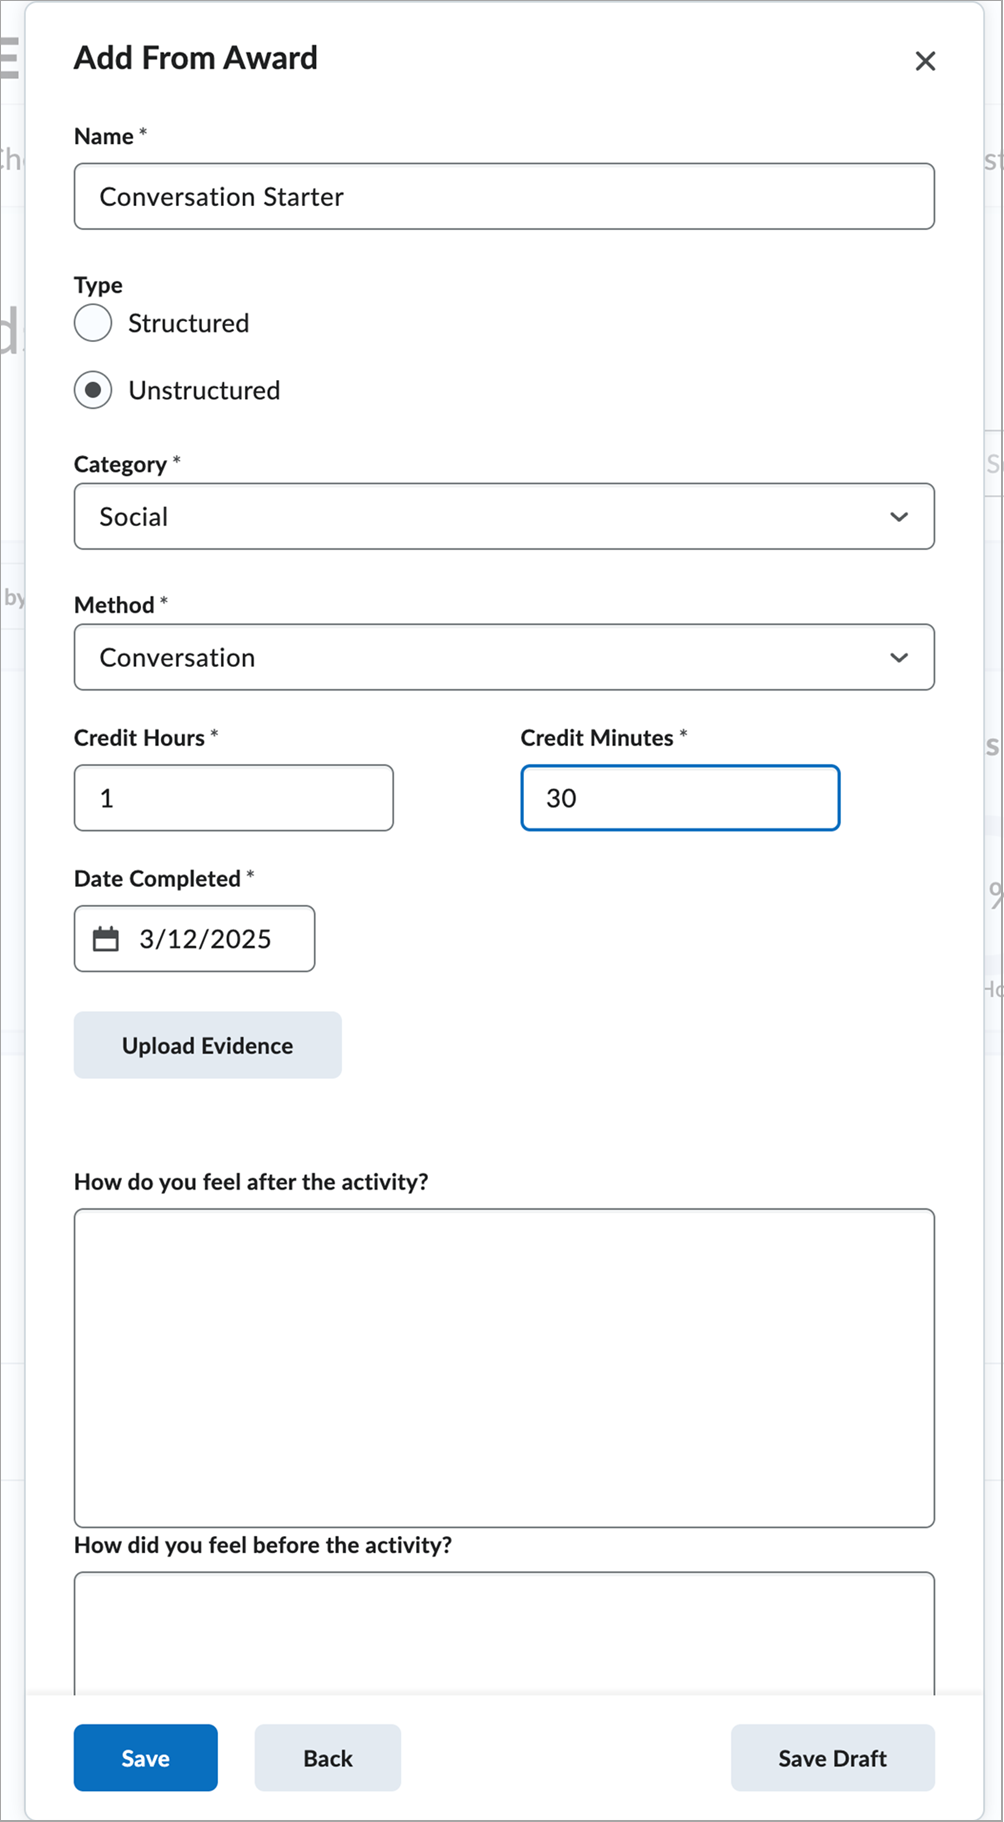
Task: Click the Unstructured label text
Action: click(204, 390)
